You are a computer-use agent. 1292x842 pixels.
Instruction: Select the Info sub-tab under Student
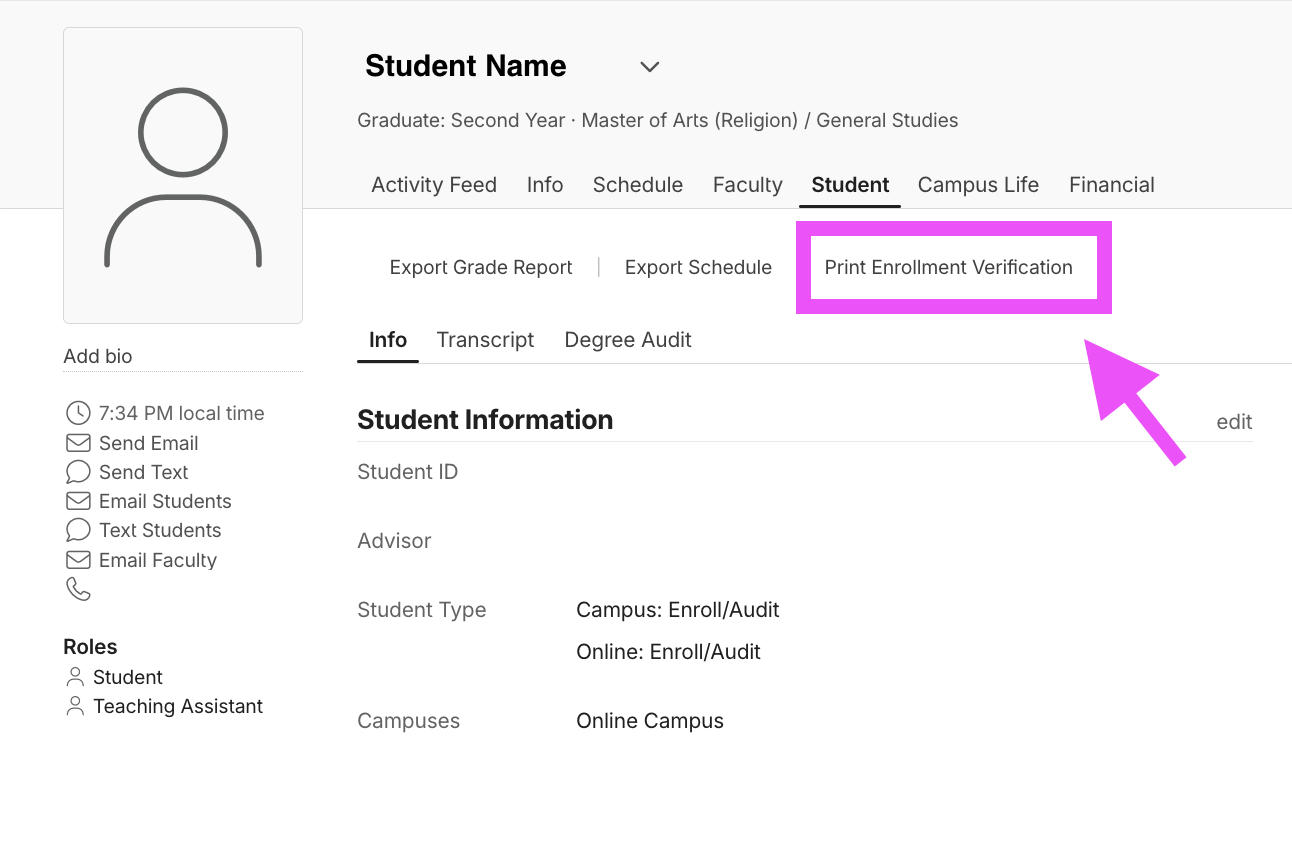point(388,340)
